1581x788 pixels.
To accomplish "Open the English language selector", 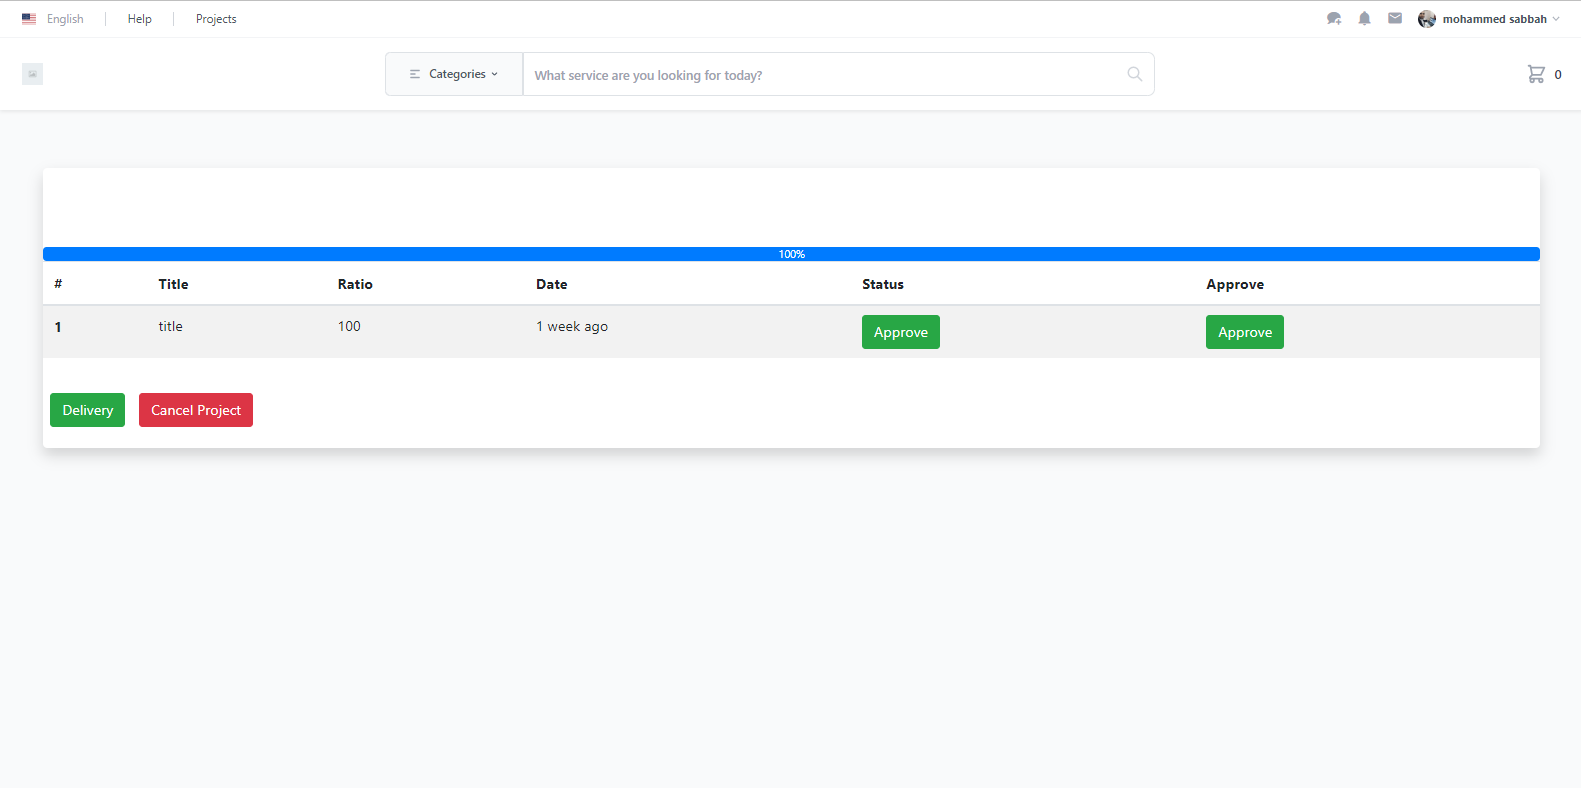I will pos(65,19).
